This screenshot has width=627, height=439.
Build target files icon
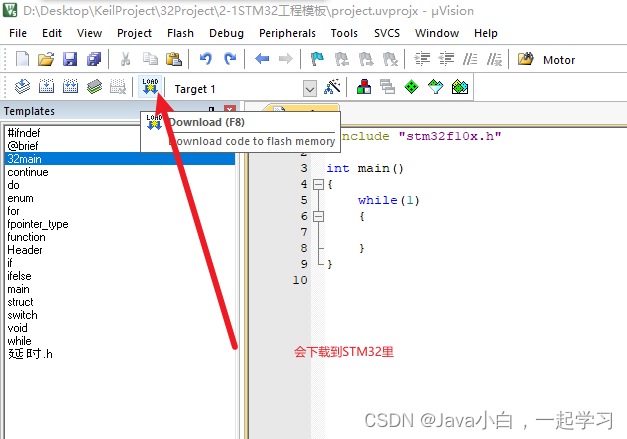click(x=46, y=86)
